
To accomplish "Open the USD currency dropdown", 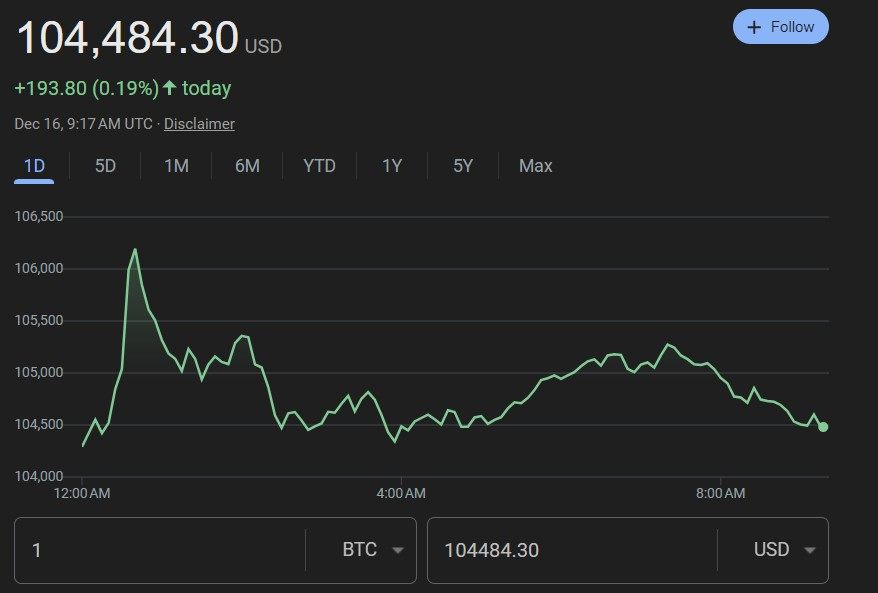I will [784, 550].
